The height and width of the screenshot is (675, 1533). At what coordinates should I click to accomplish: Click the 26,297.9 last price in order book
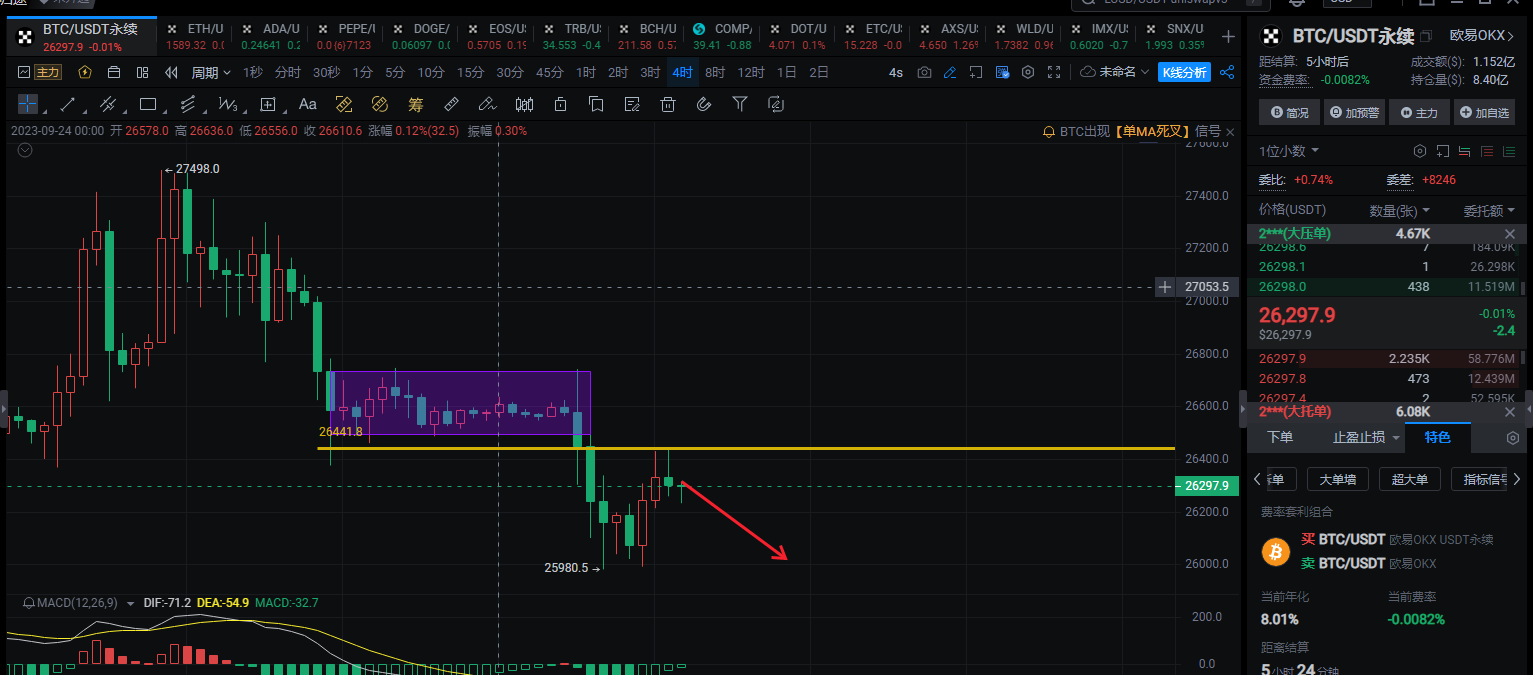[x=1297, y=316]
